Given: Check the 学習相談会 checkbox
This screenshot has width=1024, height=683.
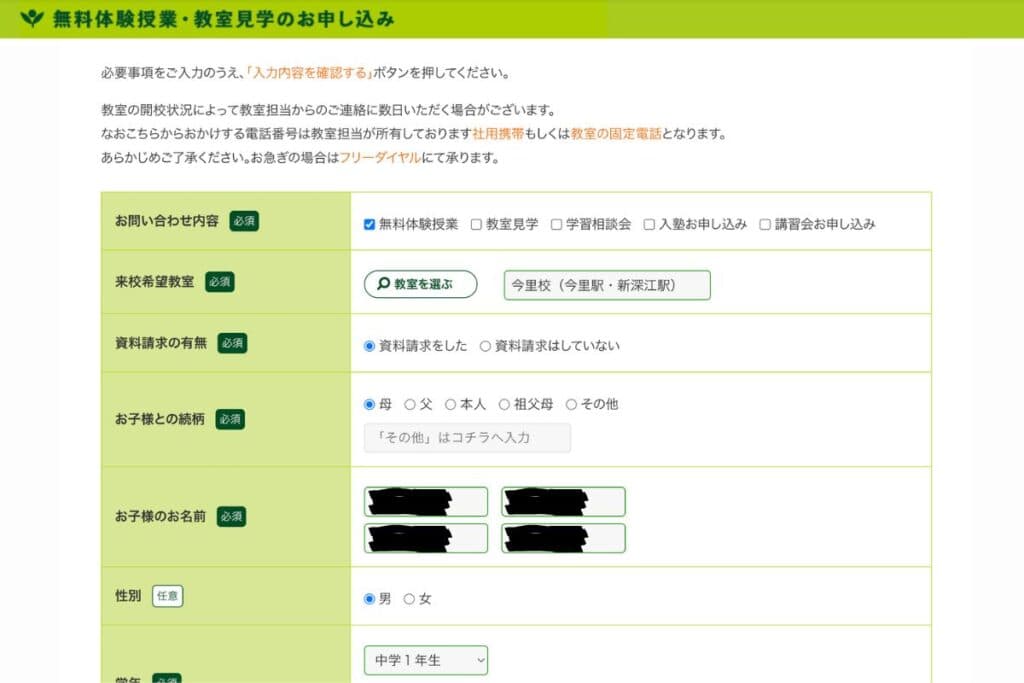Looking at the screenshot, I should pos(556,225).
